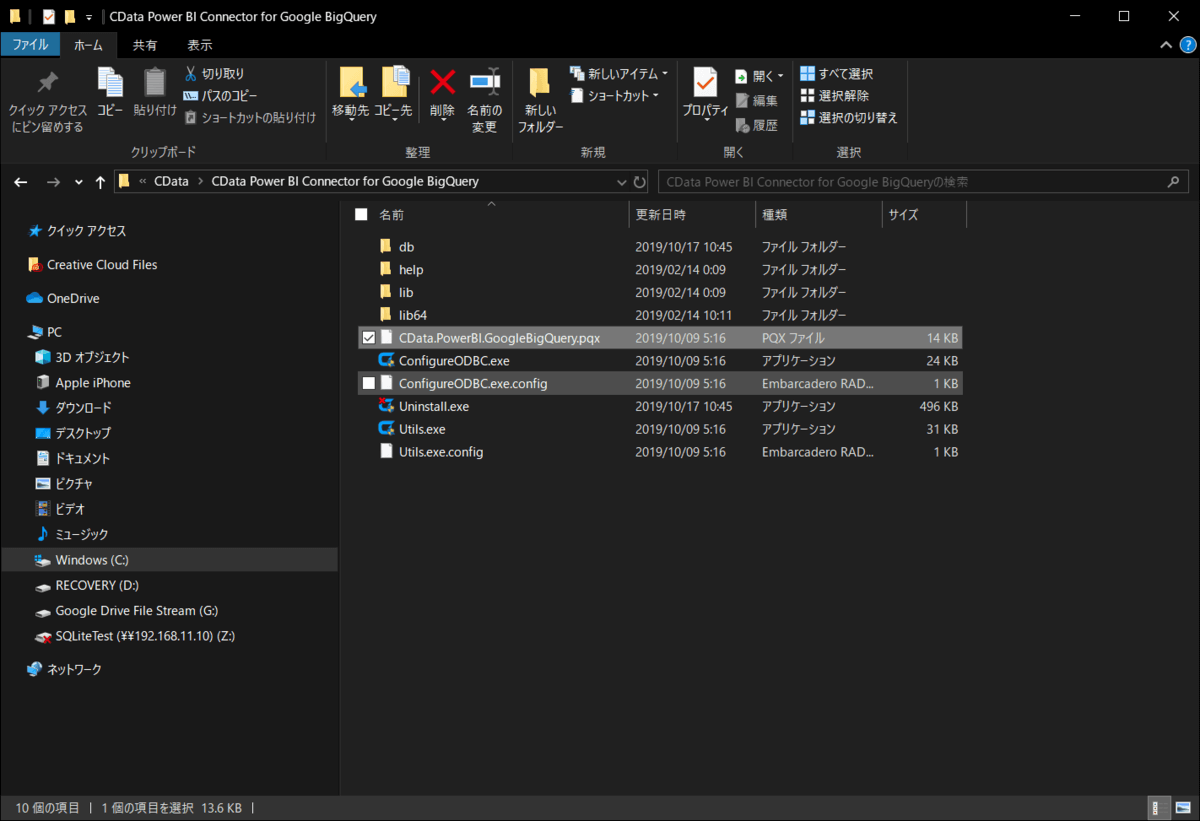The width and height of the screenshot is (1200, 821).
Task: Click the Utils.exe application icon
Action: [x=386, y=429]
